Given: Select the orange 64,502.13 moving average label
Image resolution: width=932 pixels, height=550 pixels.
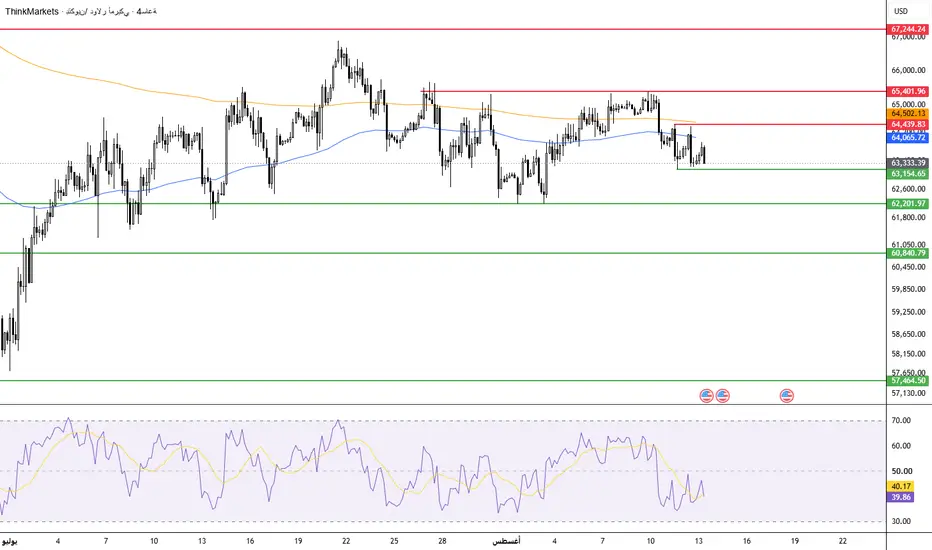Looking at the screenshot, I should point(909,113).
